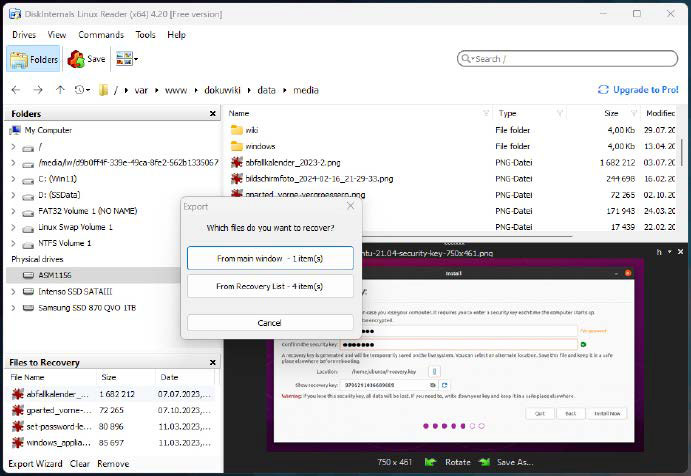The width and height of the screenshot is (691, 476).
Task: Click Upgrade to Pro! link
Action: pos(638,90)
